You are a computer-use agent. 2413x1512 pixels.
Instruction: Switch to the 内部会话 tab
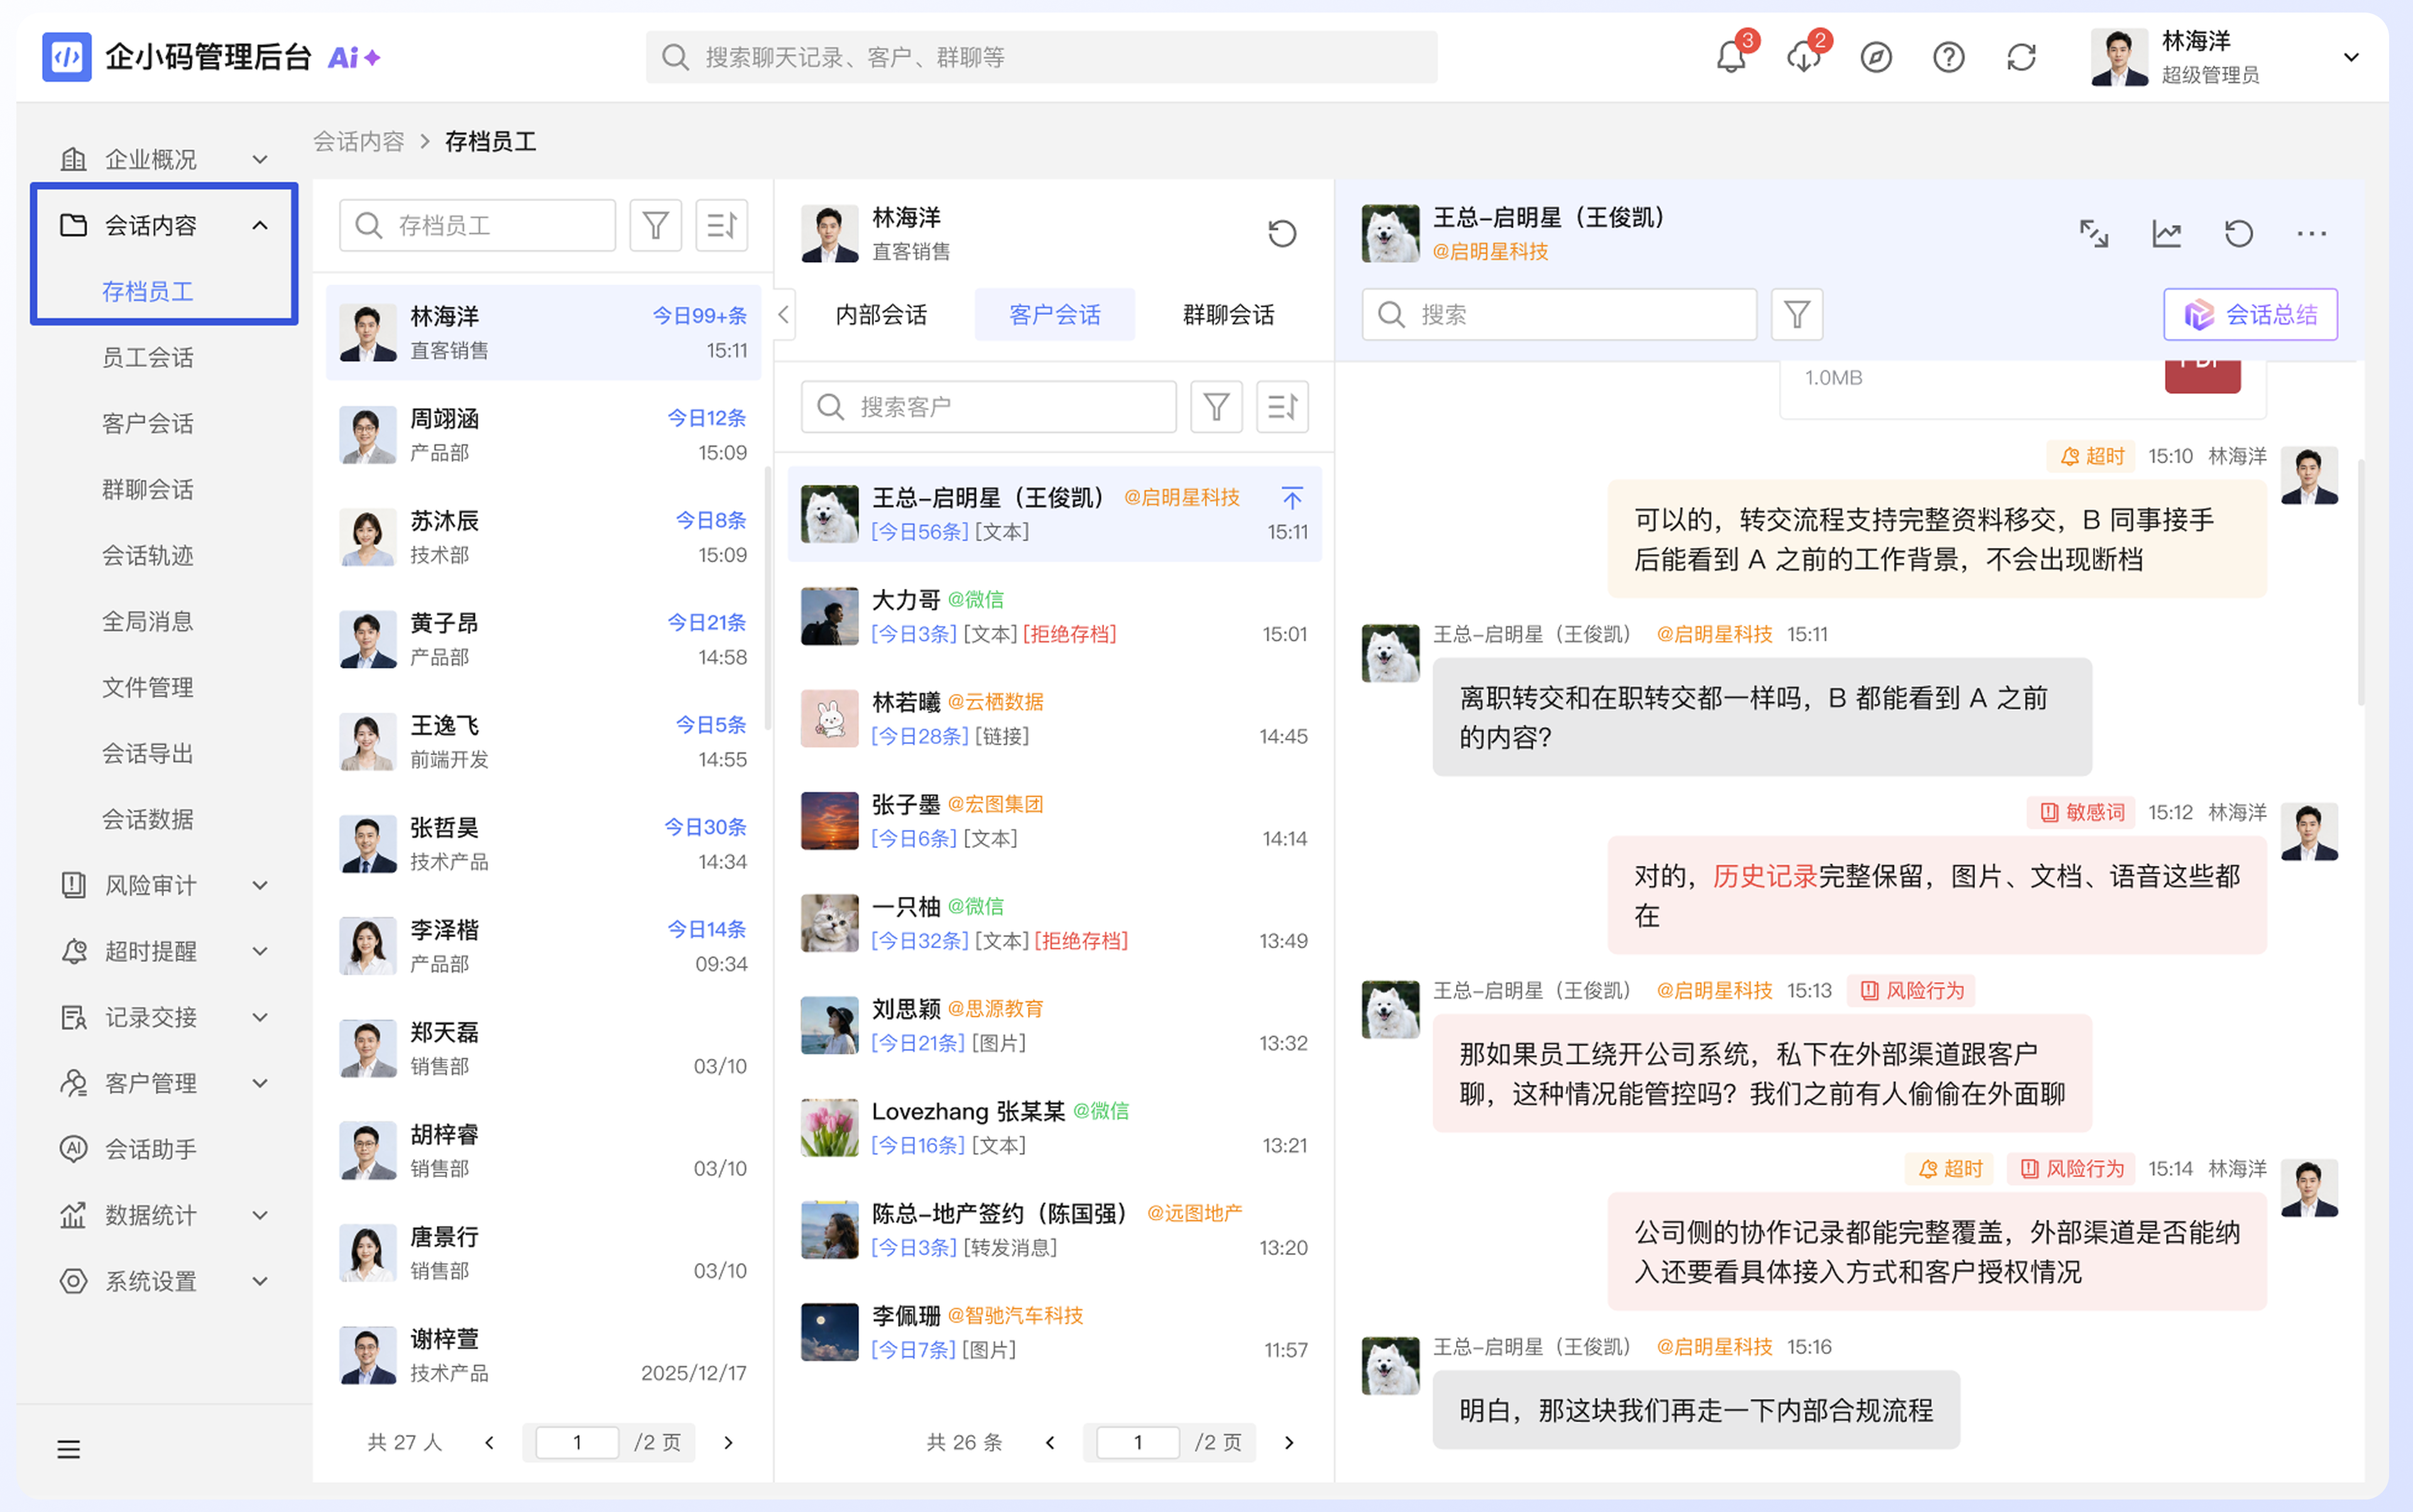[x=881, y=315]
